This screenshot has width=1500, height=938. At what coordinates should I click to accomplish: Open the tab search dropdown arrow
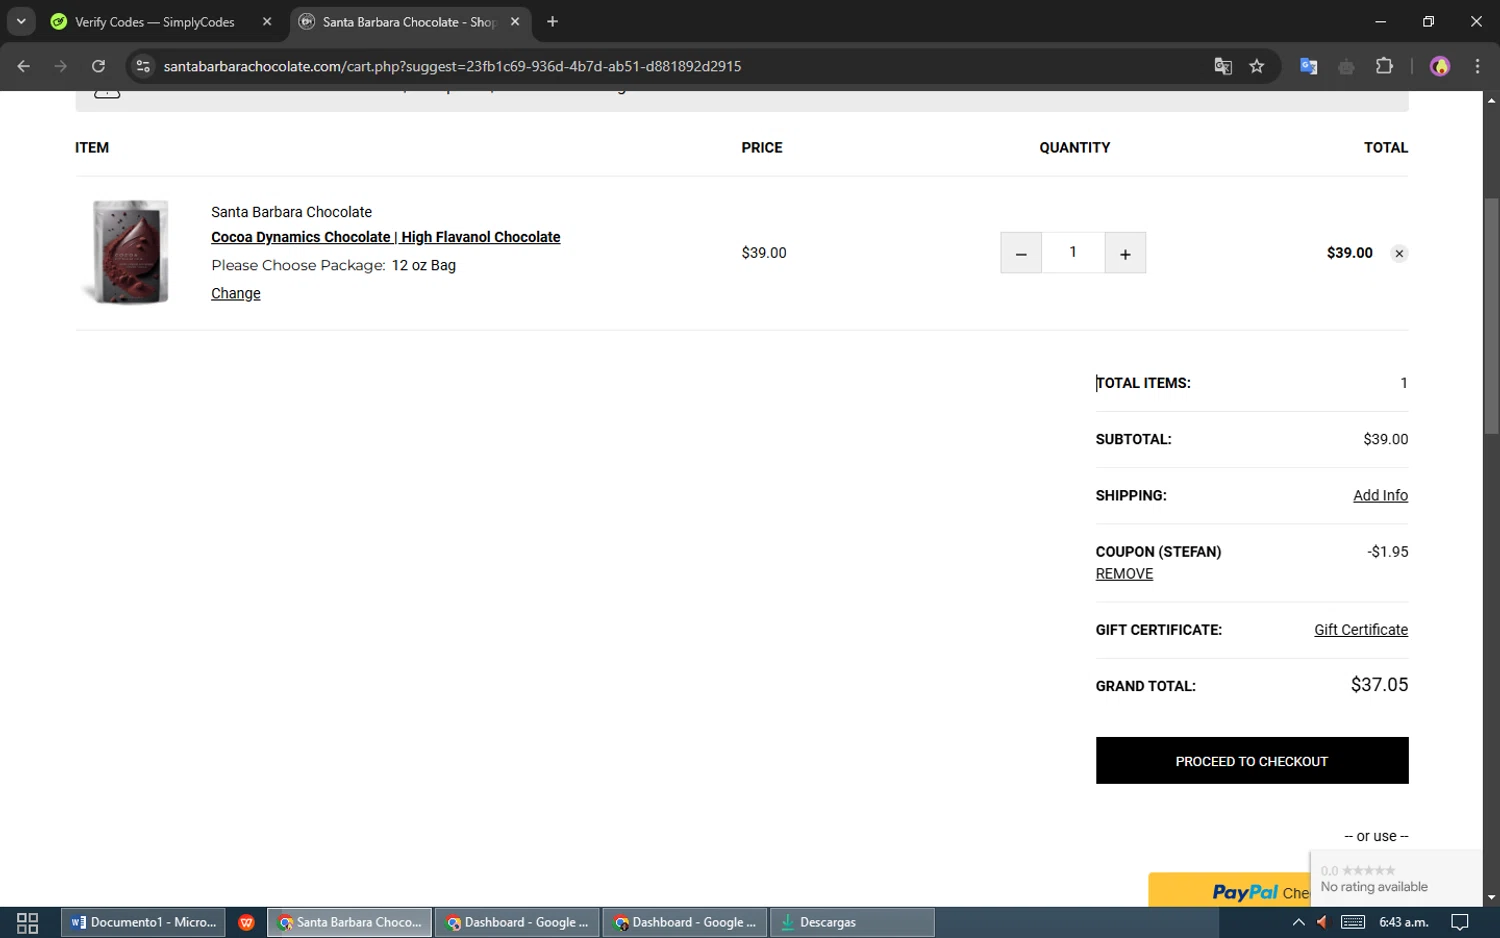coord(21,21)
